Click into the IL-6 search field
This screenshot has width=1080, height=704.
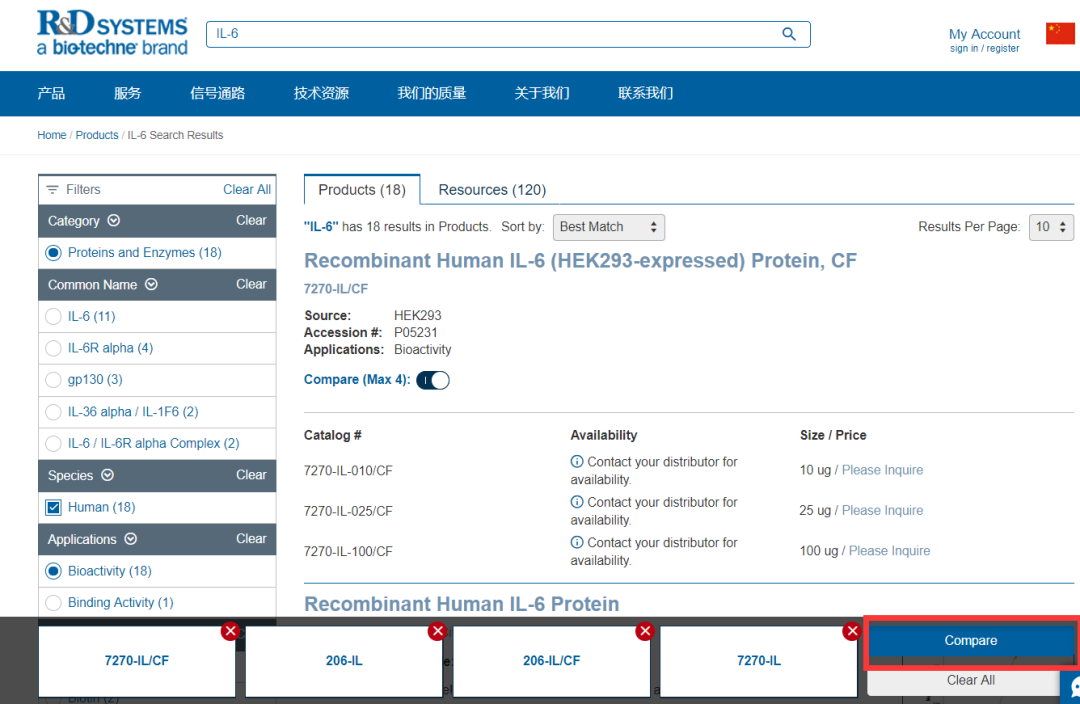click(490, 34)
